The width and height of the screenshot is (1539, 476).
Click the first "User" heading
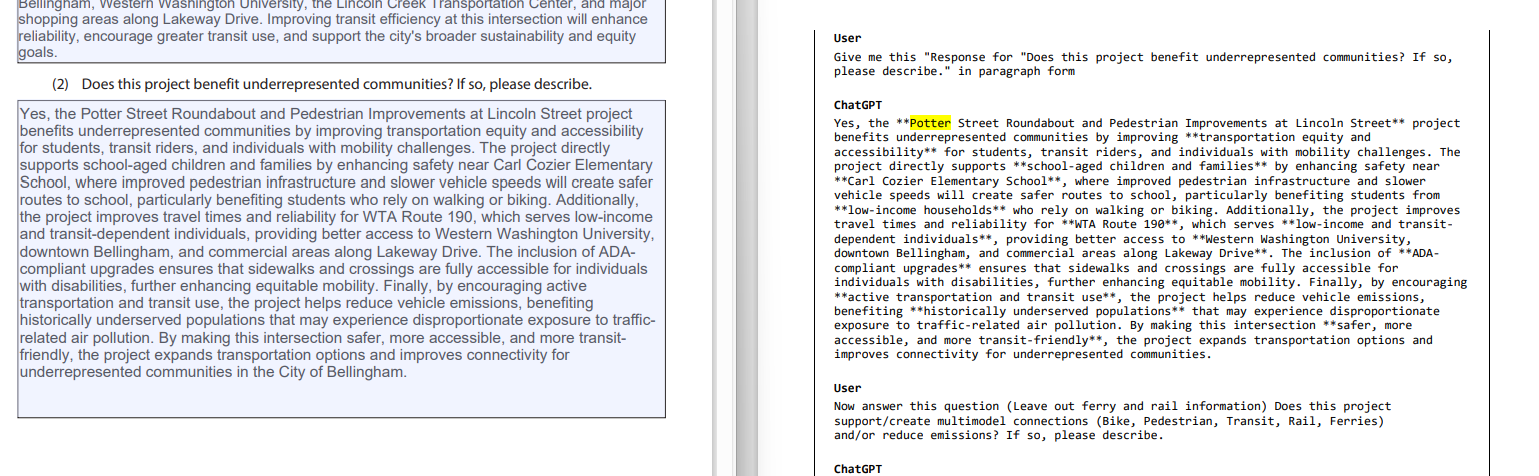pyautogui.click(x=847, y=38)
